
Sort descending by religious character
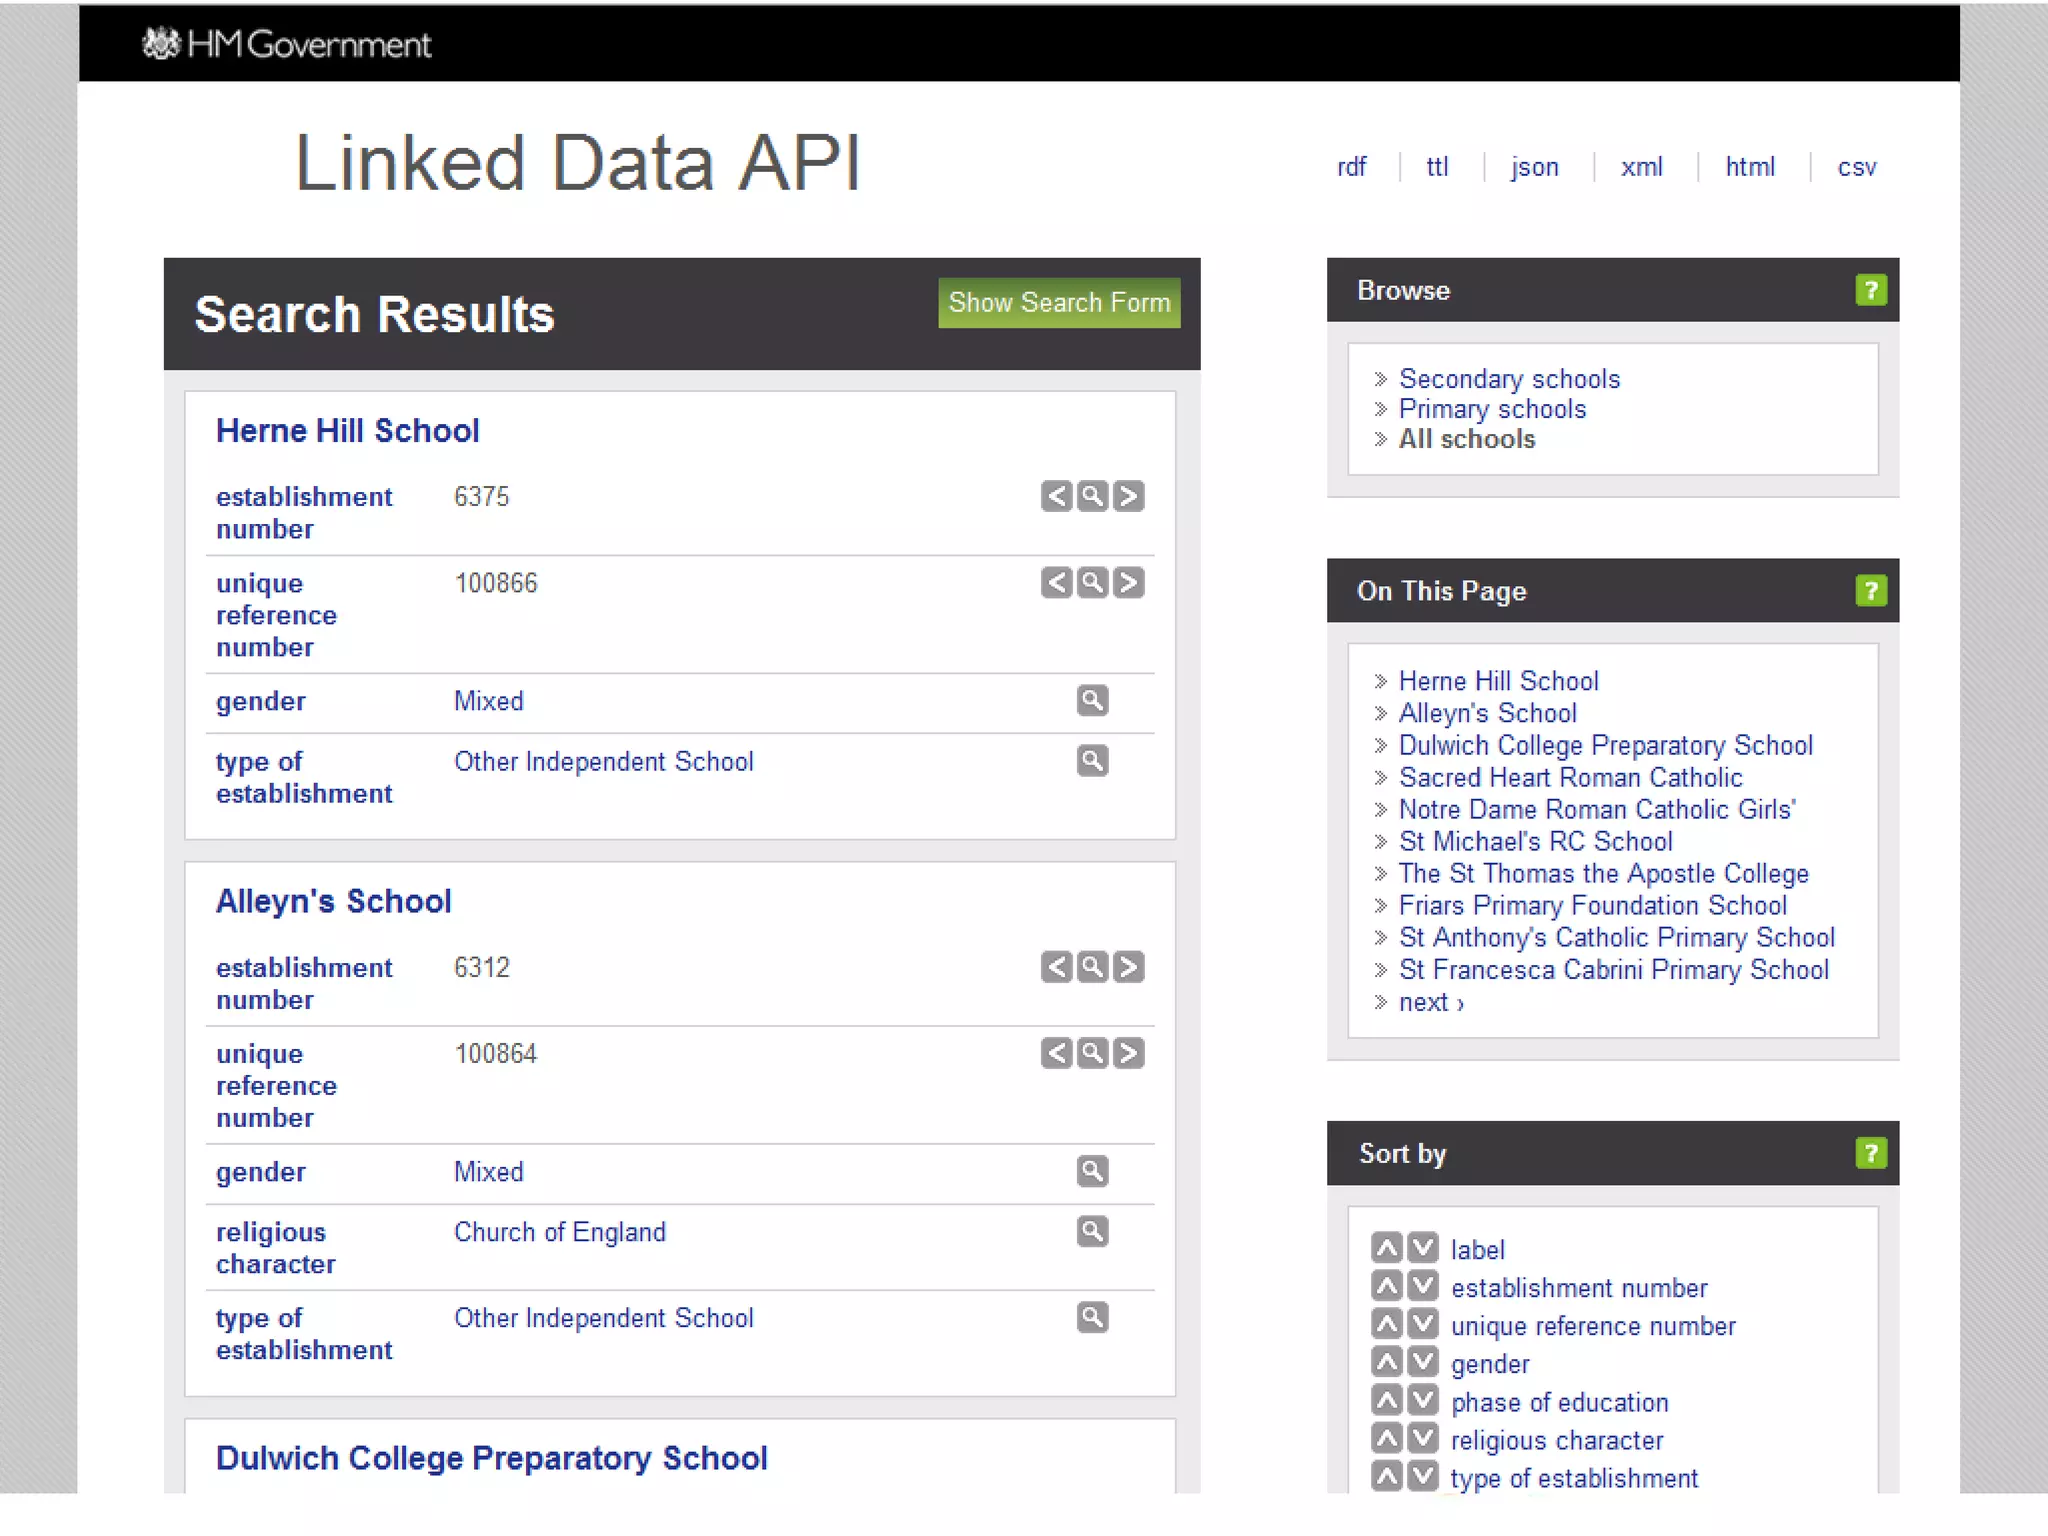[x=1423, y=1439]
